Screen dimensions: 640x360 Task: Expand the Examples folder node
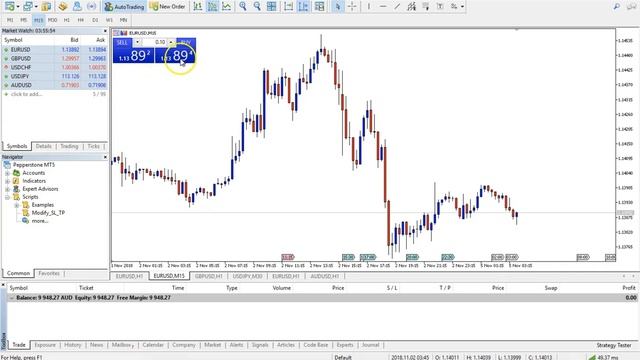(16, 205)
